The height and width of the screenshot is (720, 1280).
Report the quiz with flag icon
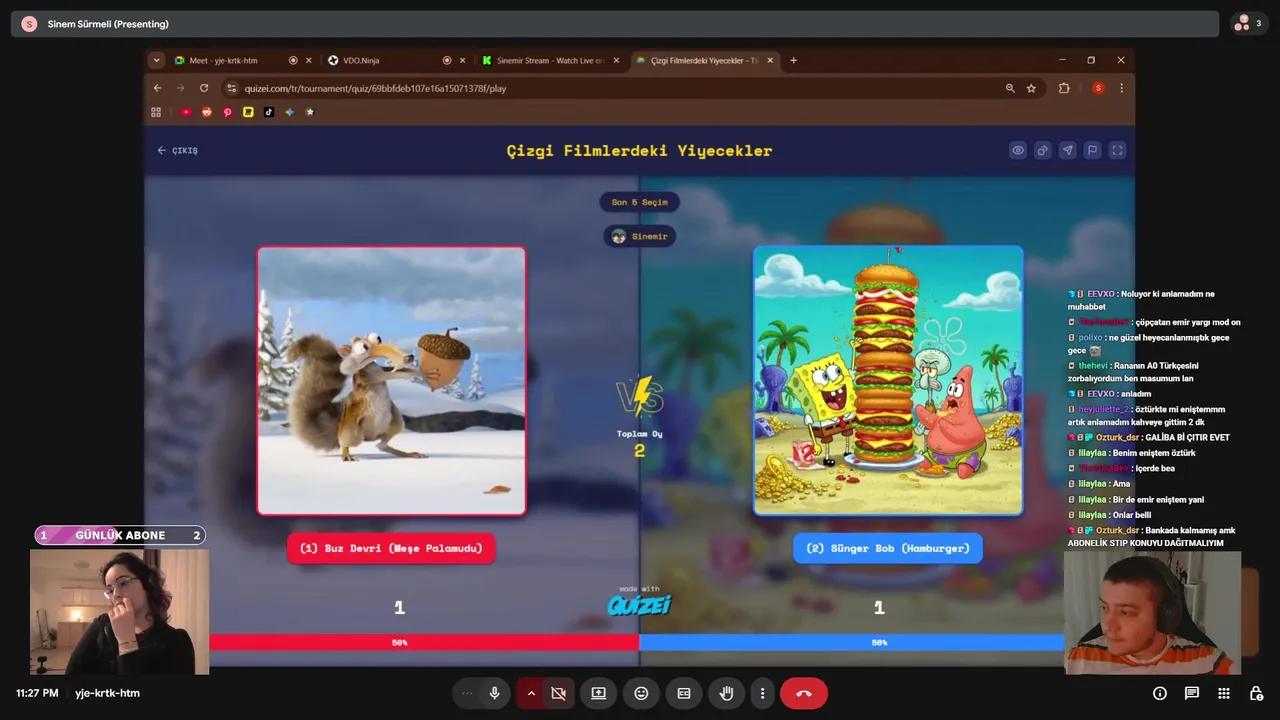click(1093, 150)
